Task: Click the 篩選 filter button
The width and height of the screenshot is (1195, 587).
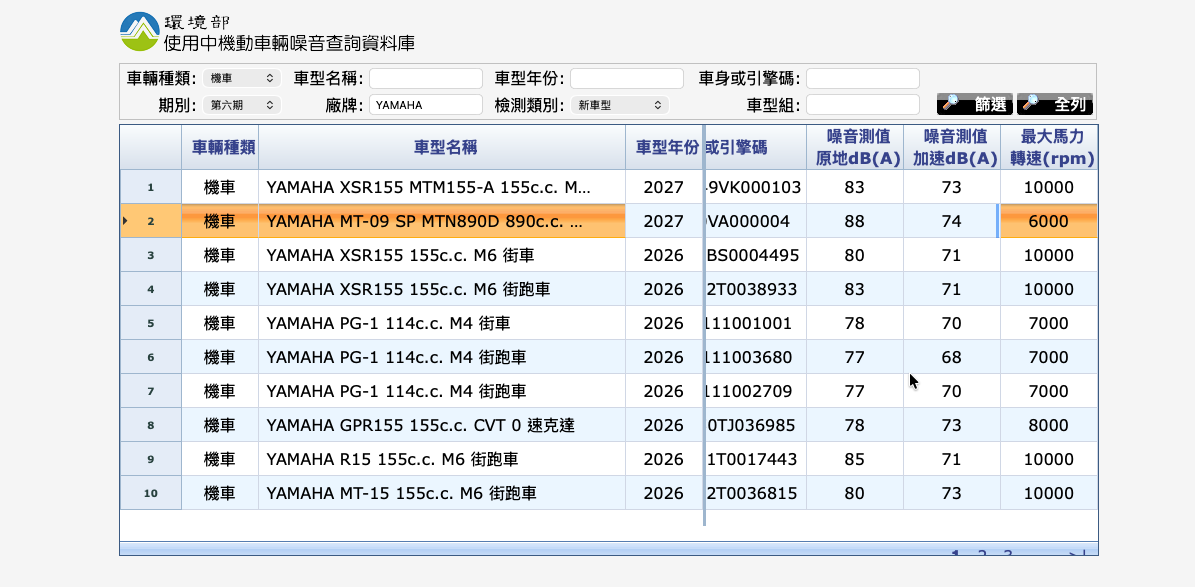Action: tap(975, 104)
